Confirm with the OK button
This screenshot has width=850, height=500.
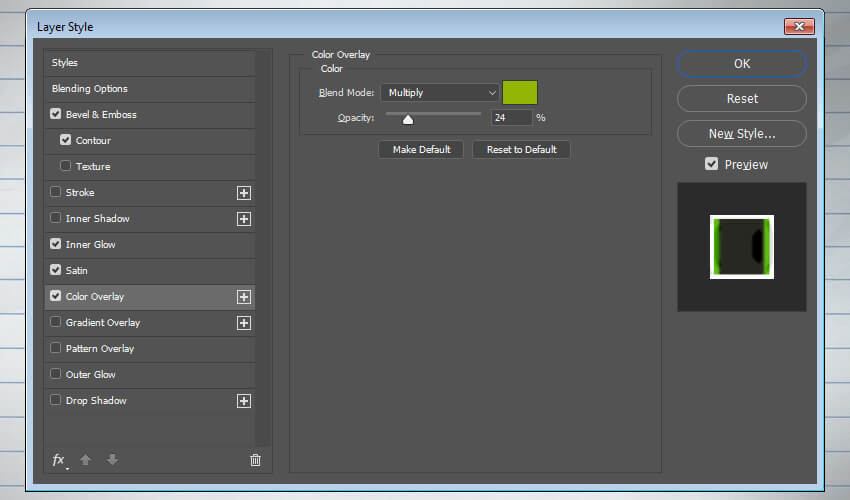point(742,64)
